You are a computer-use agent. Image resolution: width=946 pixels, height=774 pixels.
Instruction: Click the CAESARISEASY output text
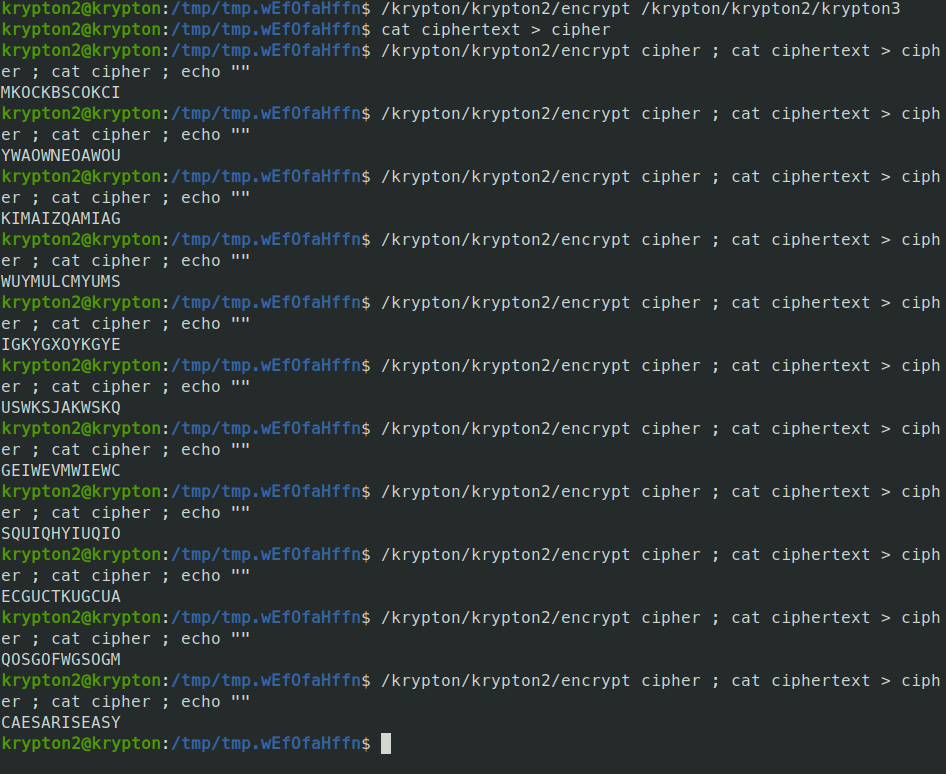pyautogui.click(x=61, y=722)
